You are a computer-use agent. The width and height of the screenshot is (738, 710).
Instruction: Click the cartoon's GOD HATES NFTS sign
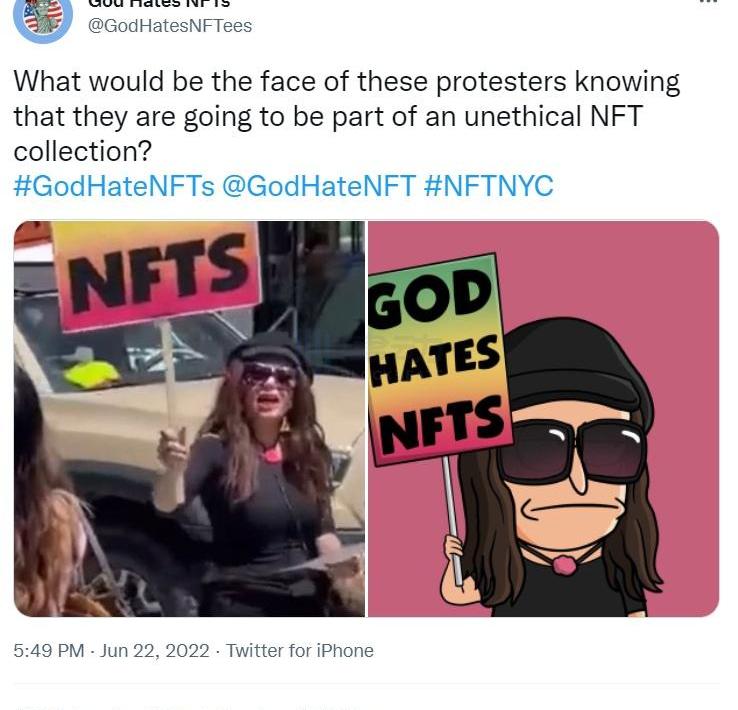point(436,360)
